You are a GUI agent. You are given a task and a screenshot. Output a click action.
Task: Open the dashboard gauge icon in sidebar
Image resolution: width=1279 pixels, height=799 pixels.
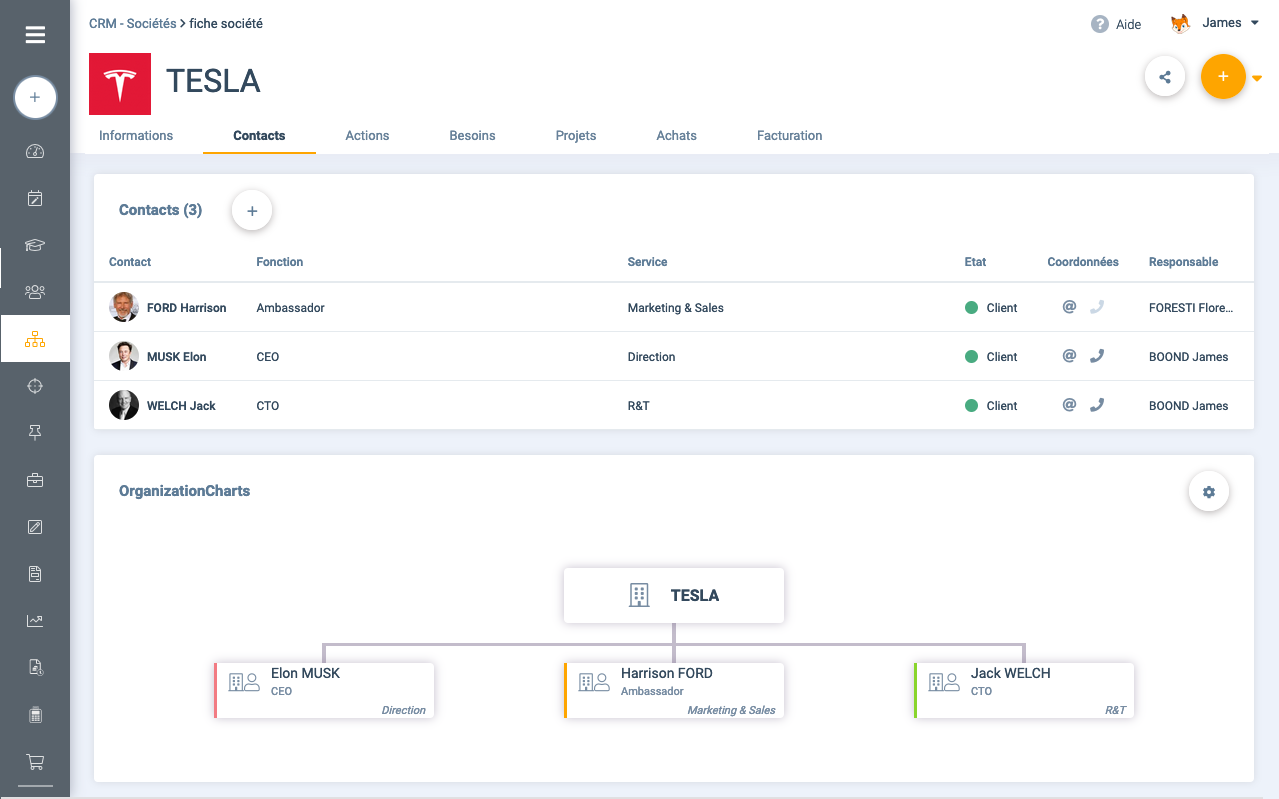(35, 152)
